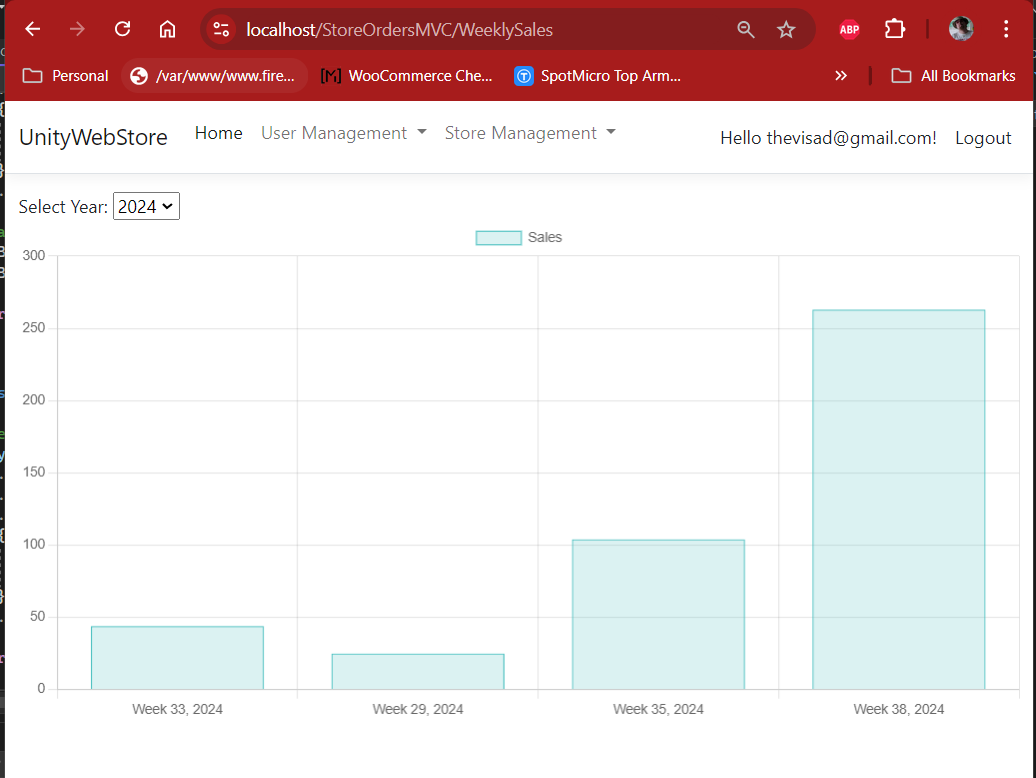
Task: Go to the Home nav link
Action: click(218, 133)
